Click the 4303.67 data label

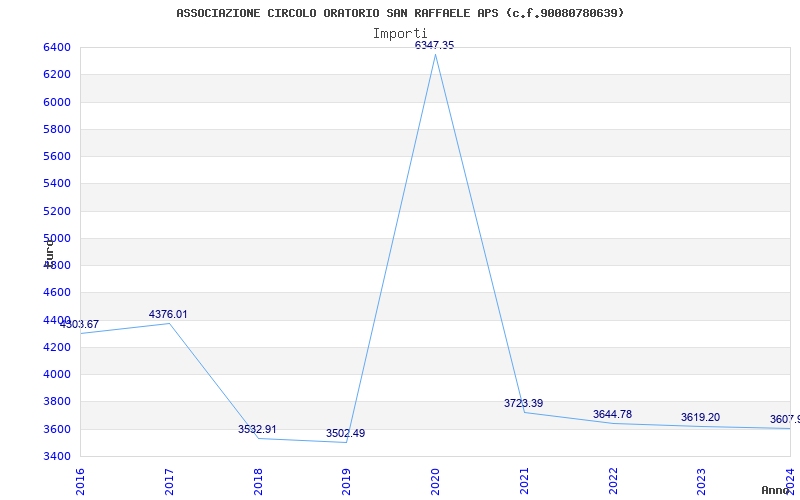tap(80, 324)
